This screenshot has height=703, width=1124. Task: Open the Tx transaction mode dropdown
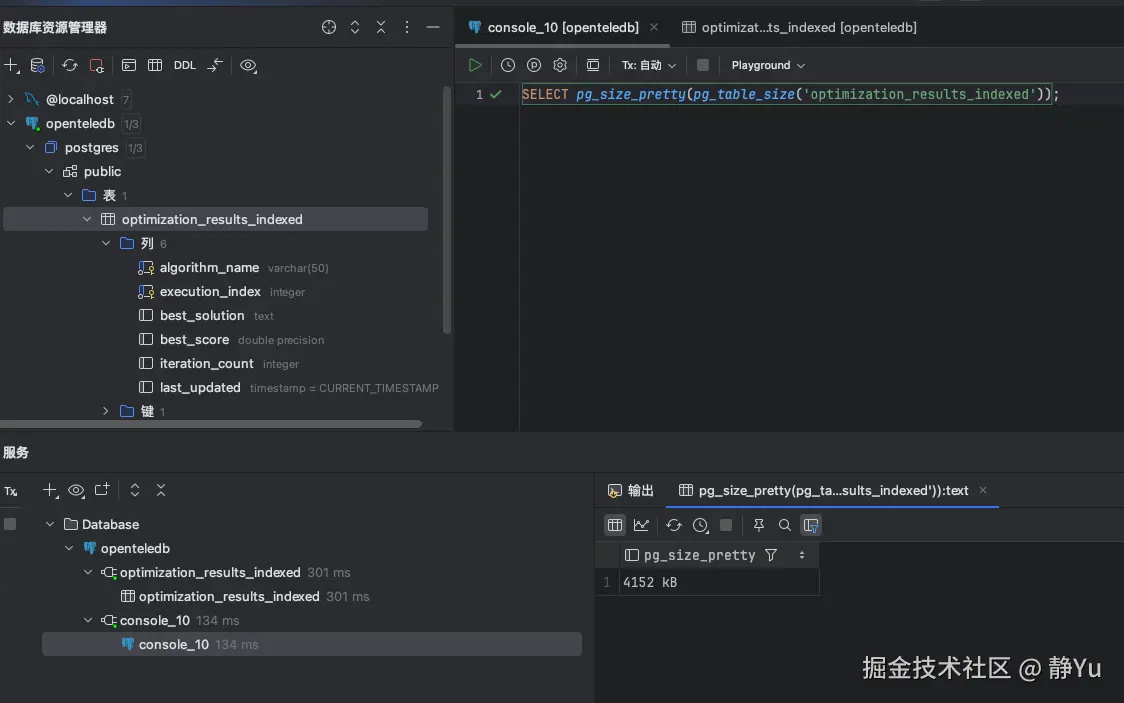point(649,65)
